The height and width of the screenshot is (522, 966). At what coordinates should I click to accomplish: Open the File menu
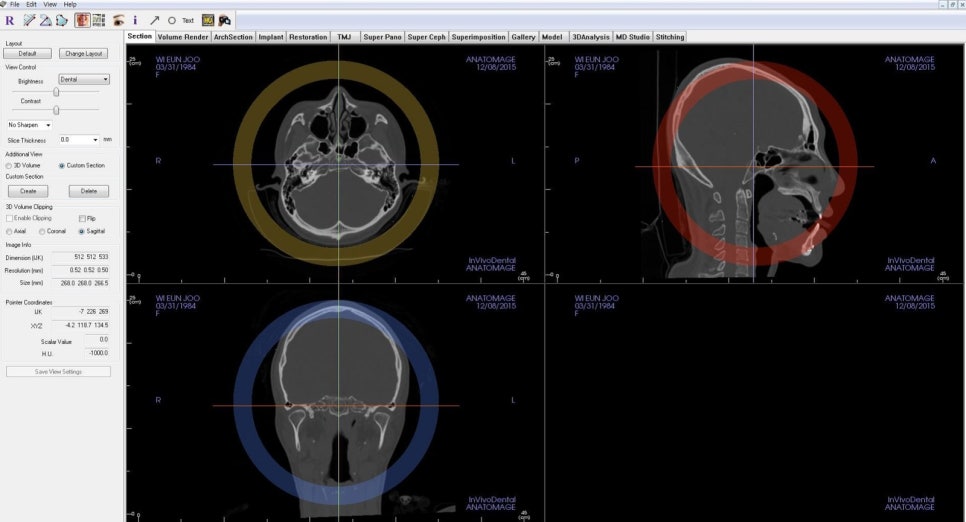coord(15,4)
